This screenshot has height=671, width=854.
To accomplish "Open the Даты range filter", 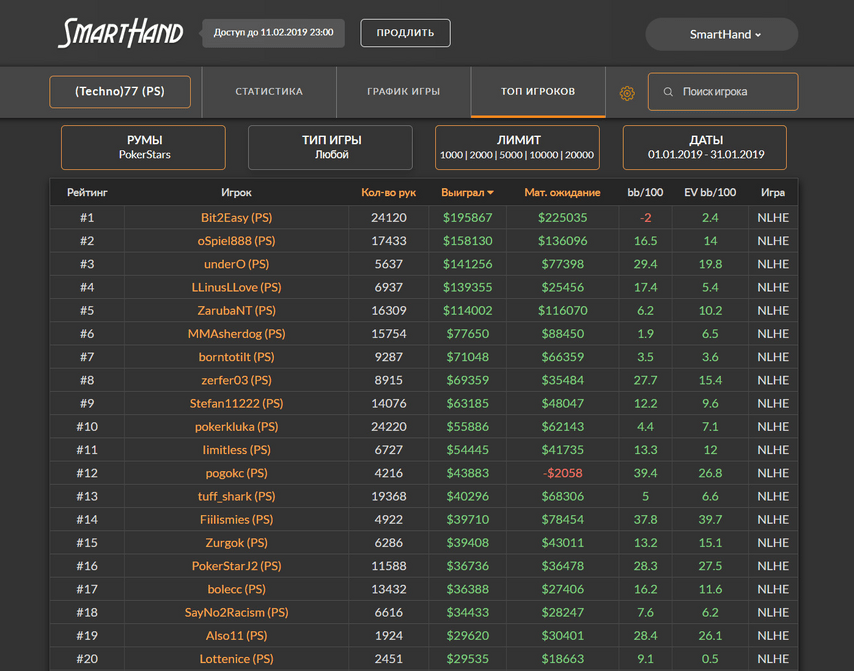I will coord(705,148).
